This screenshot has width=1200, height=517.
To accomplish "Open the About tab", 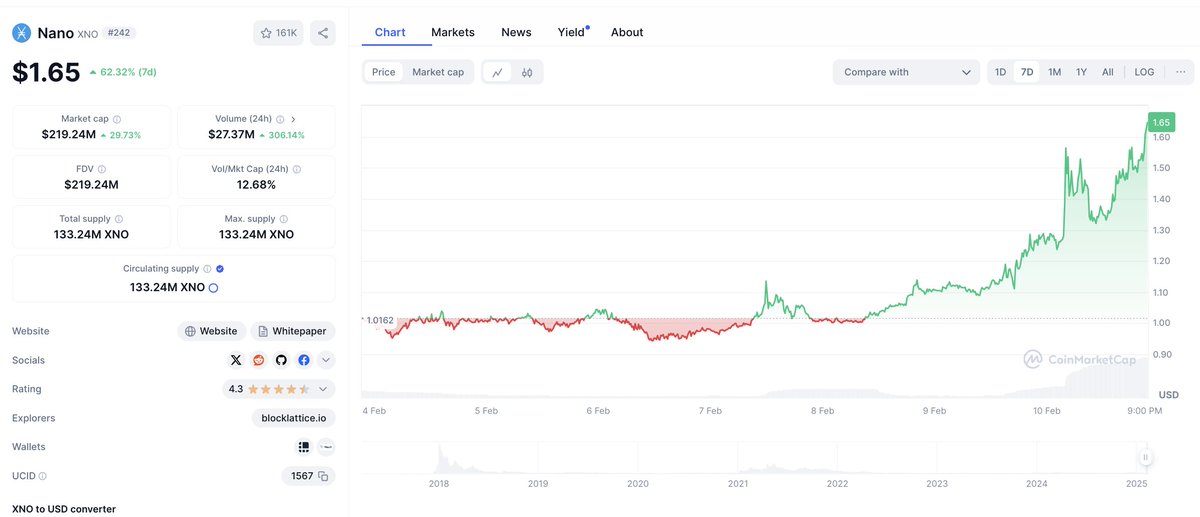I will pos(627,32).
